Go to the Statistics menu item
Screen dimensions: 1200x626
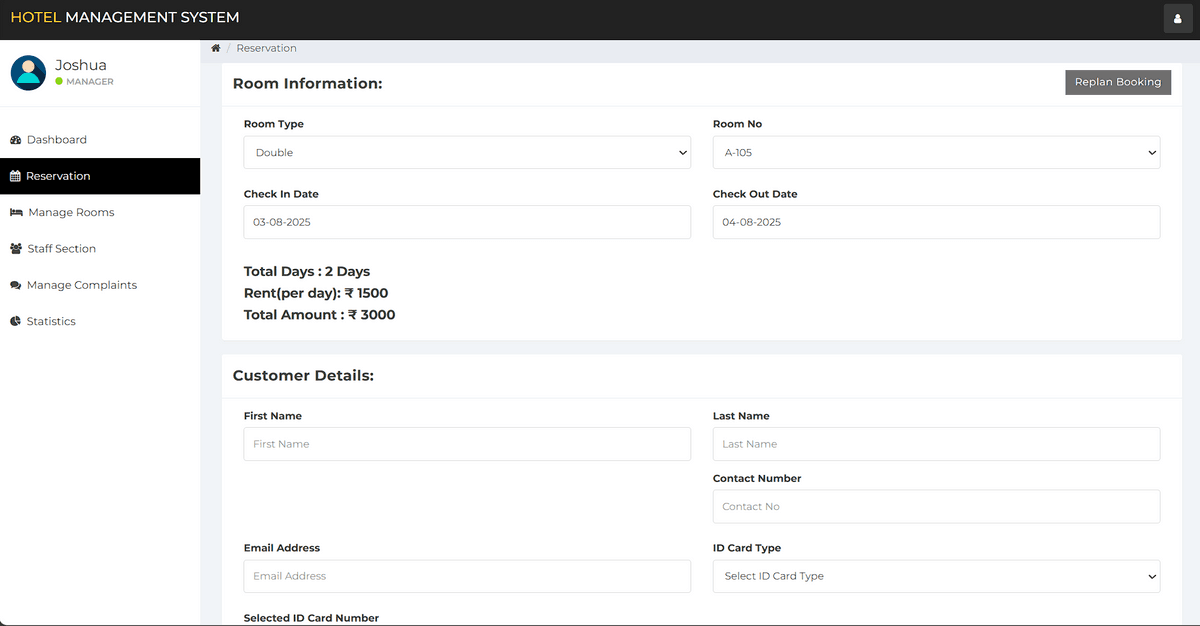coord(51,321)
